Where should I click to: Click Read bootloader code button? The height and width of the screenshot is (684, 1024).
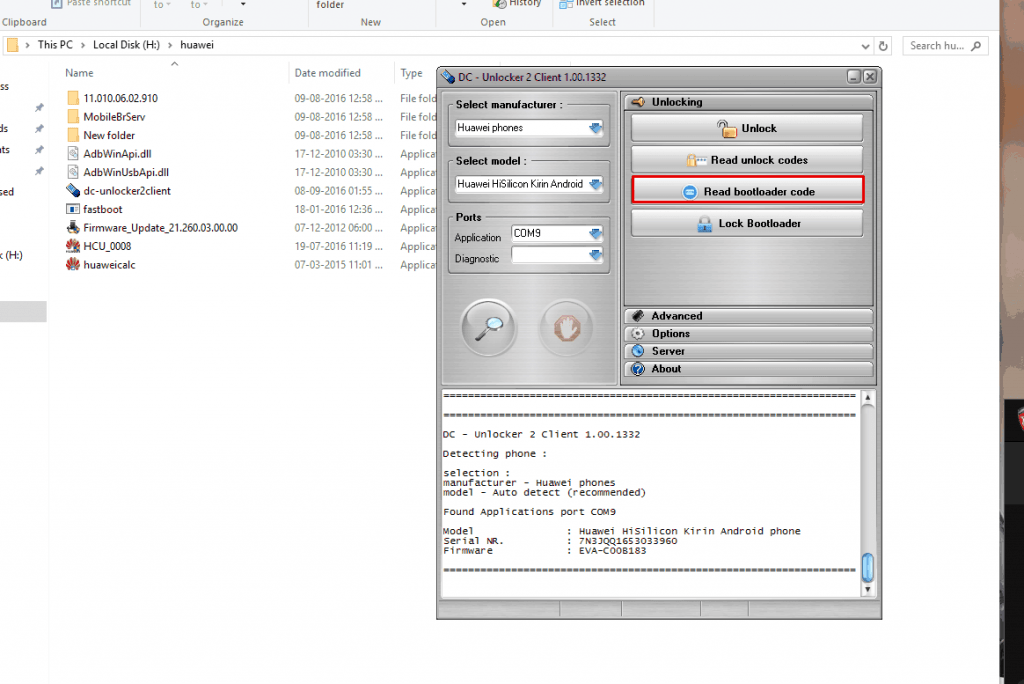click(747, 191)
